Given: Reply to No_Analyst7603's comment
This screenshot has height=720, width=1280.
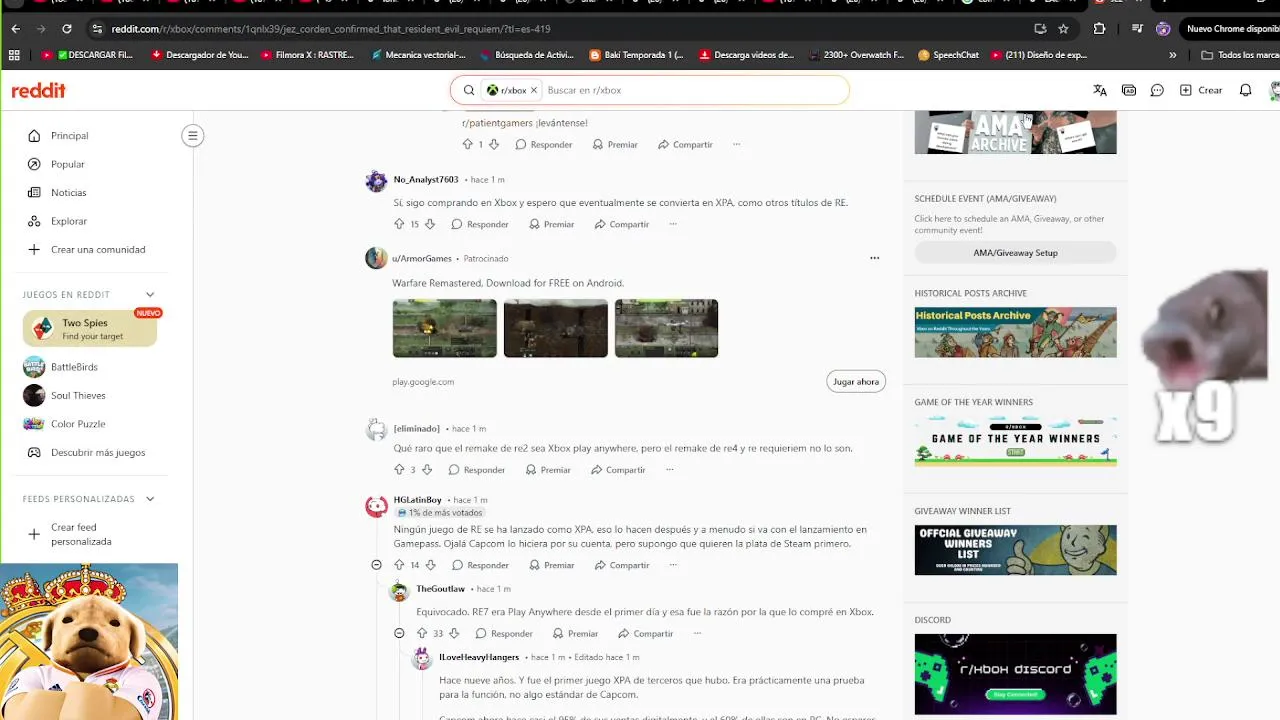Looking at the screenshot, I should point(480,224).
